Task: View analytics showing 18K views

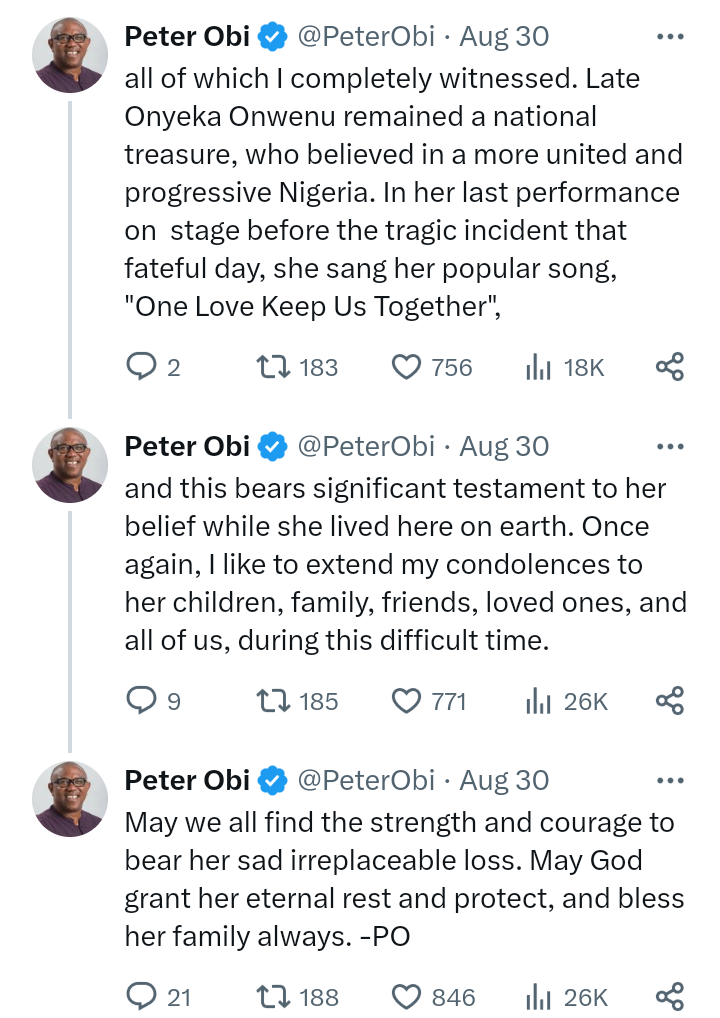Action: pyautogui.click(x=539, y=368)
